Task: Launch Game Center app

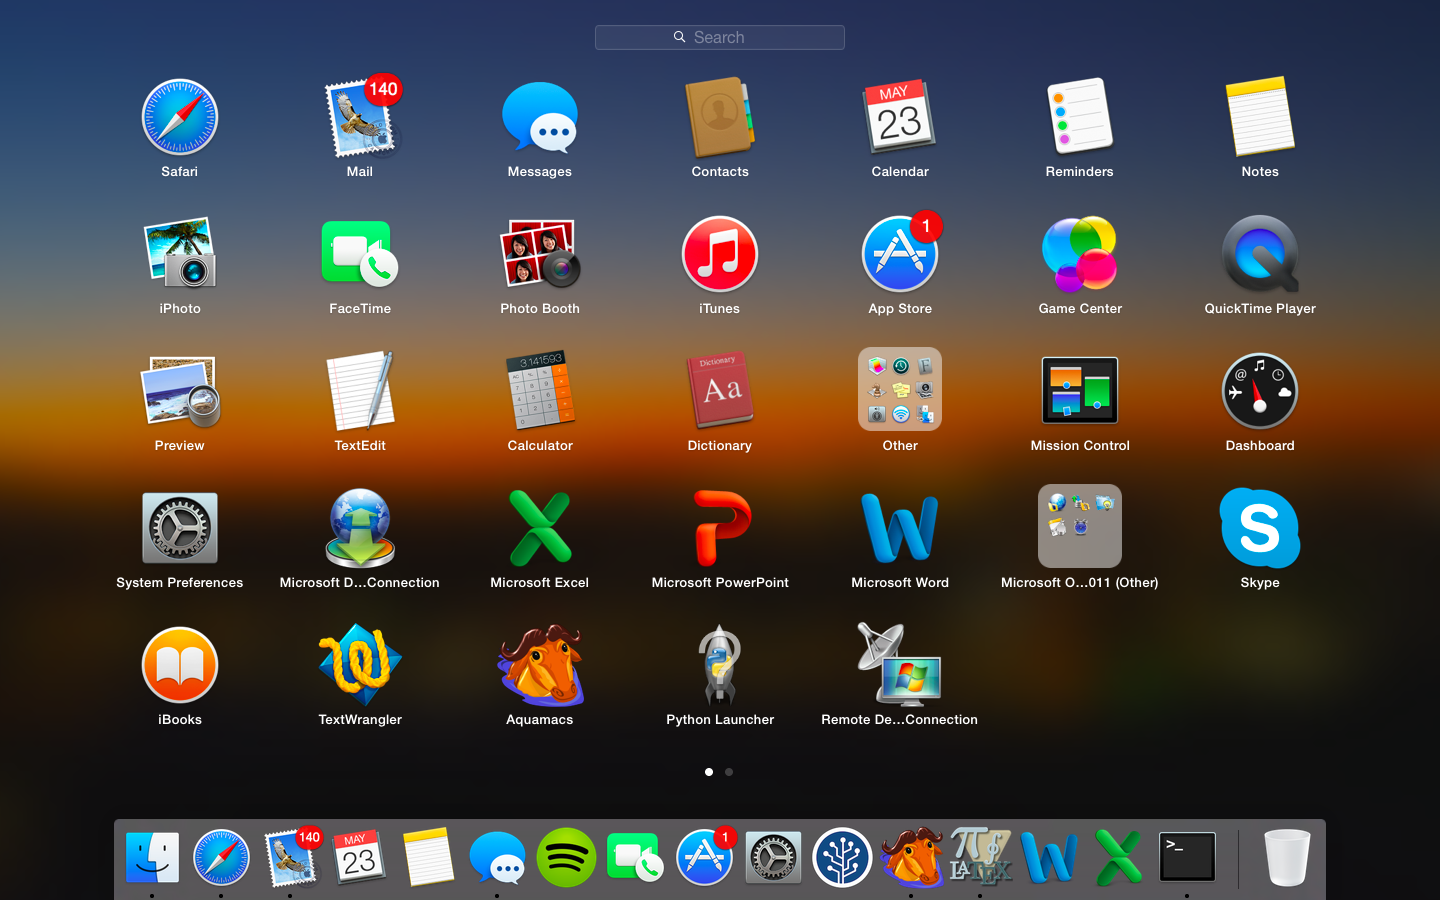Action: point(1080,255)
